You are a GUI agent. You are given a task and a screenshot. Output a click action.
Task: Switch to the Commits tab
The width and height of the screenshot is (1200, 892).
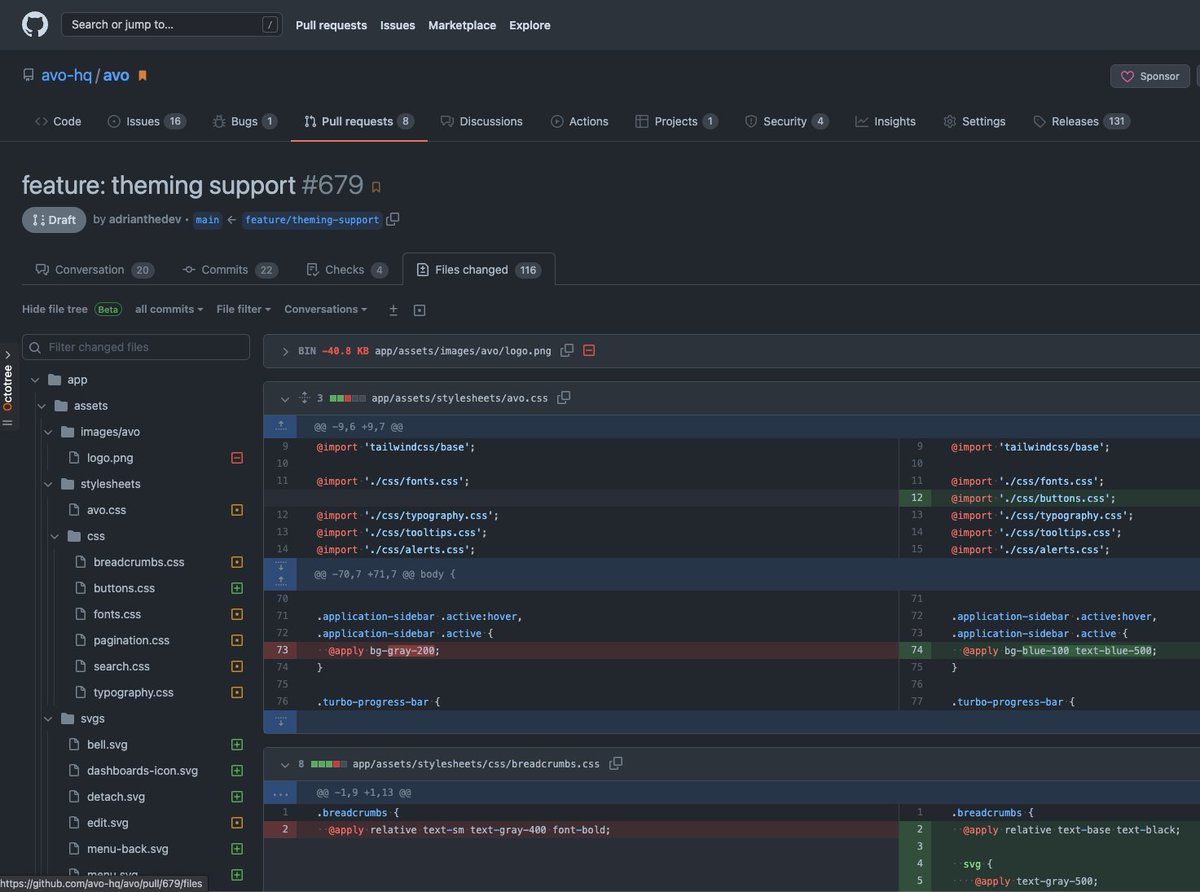[230, 270]
